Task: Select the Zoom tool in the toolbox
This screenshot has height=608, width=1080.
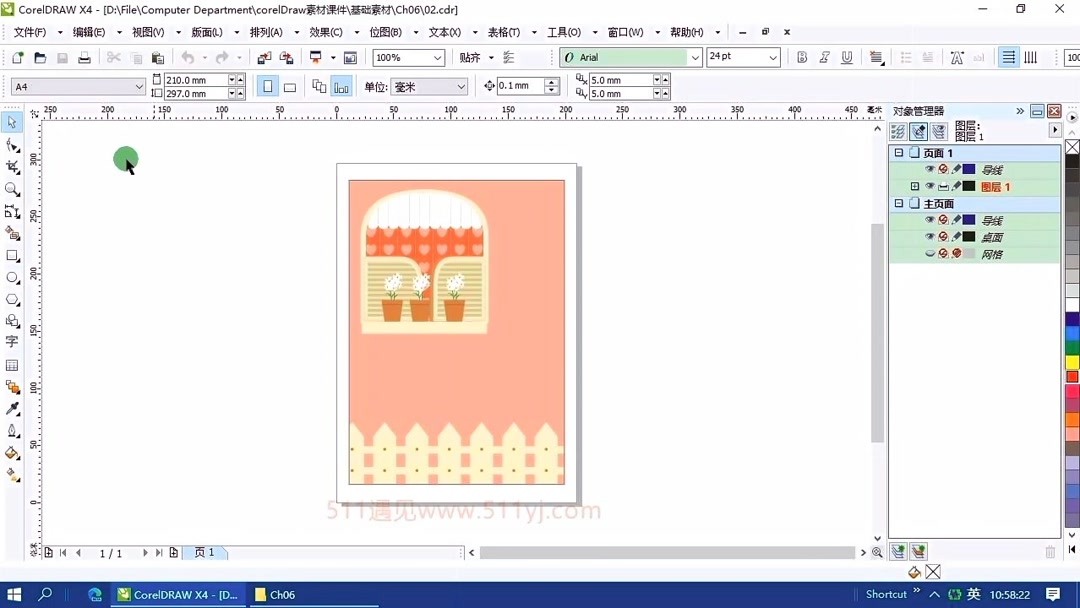Action: 12,189
